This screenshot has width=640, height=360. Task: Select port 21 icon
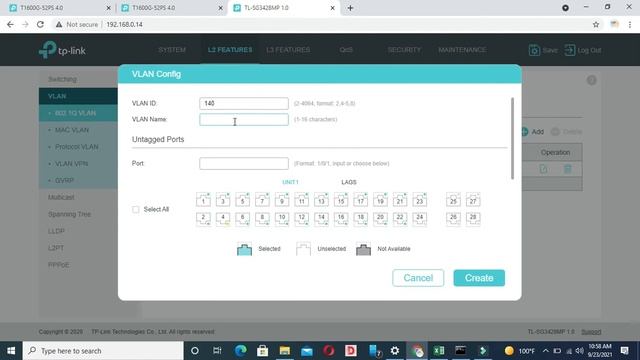[x=400, y=200]
